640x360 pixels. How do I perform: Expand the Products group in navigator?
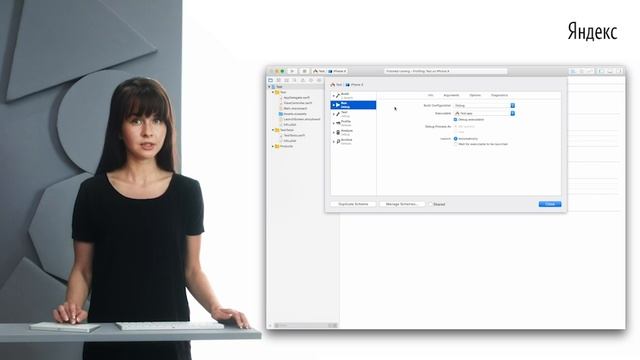point(273,146)
